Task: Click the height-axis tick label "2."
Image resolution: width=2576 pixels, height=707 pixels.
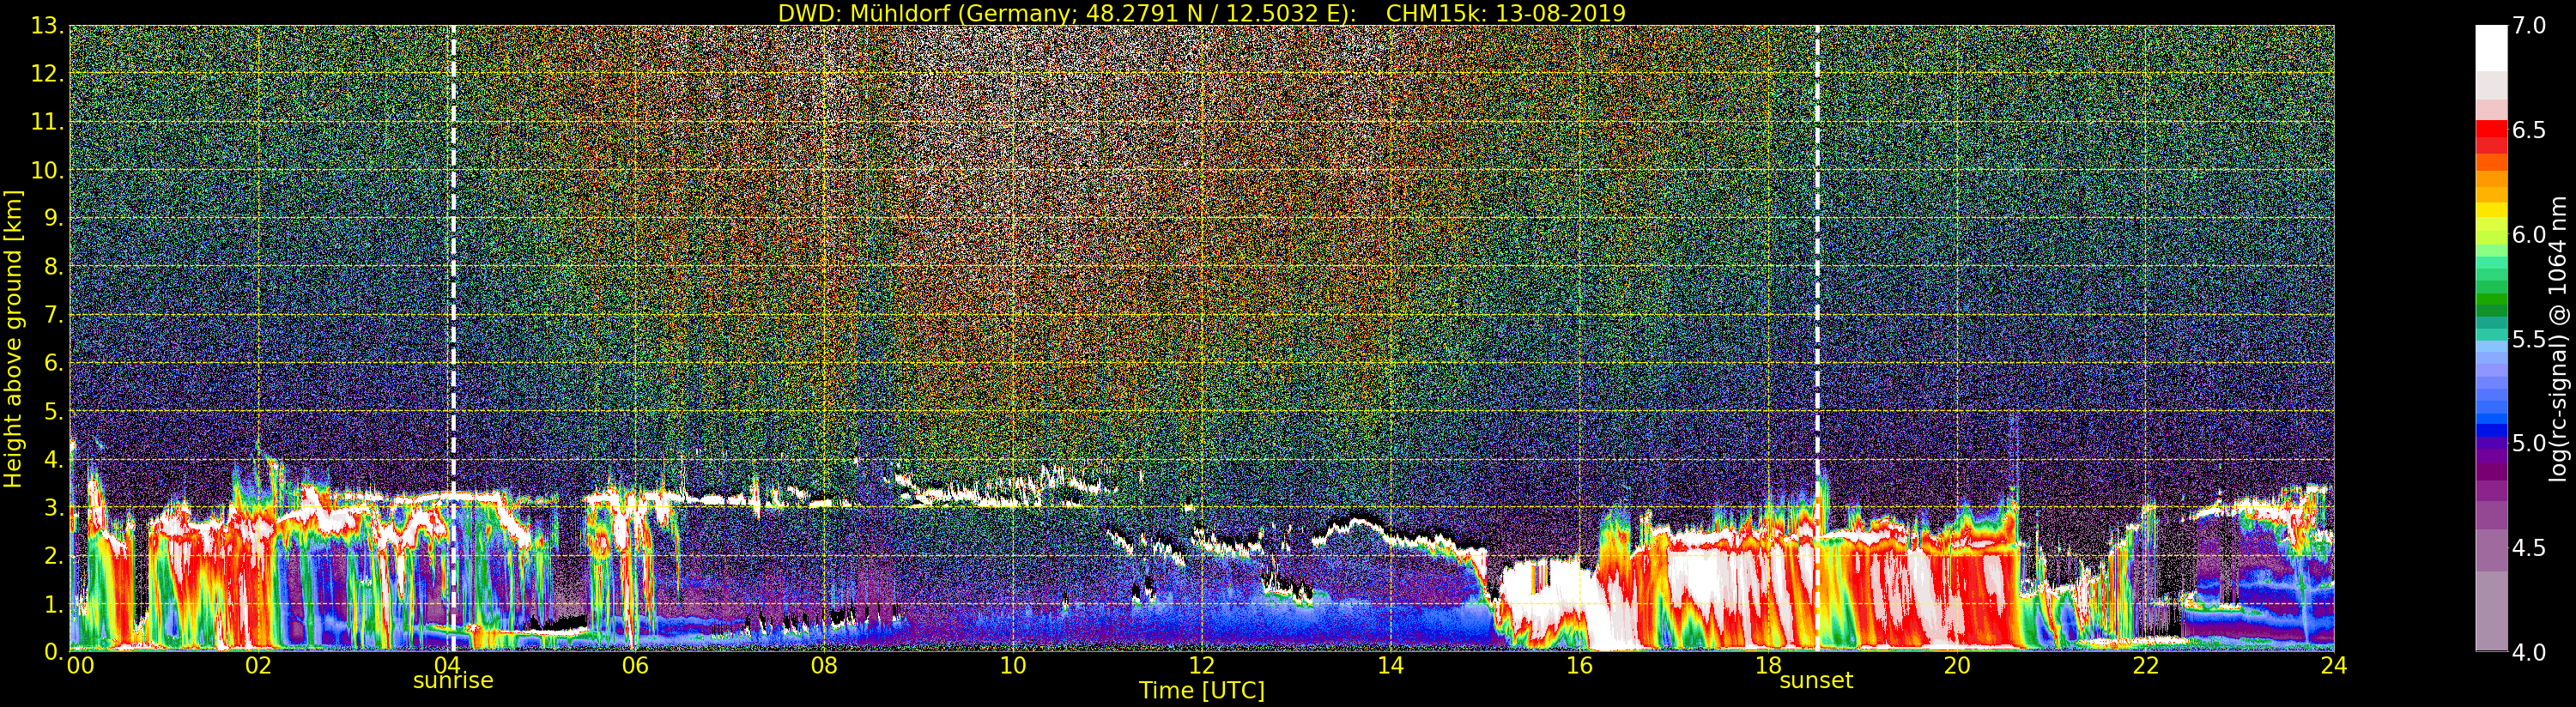Action: [53, 555]
